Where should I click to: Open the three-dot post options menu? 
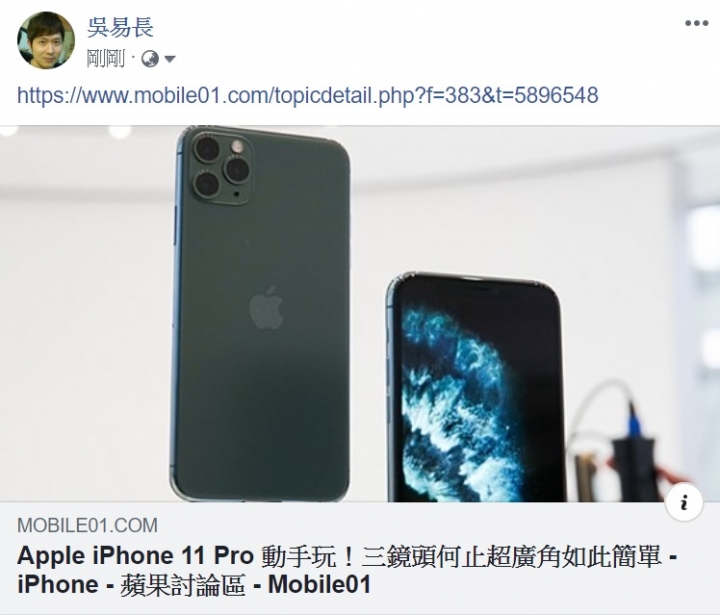(696, 23)
